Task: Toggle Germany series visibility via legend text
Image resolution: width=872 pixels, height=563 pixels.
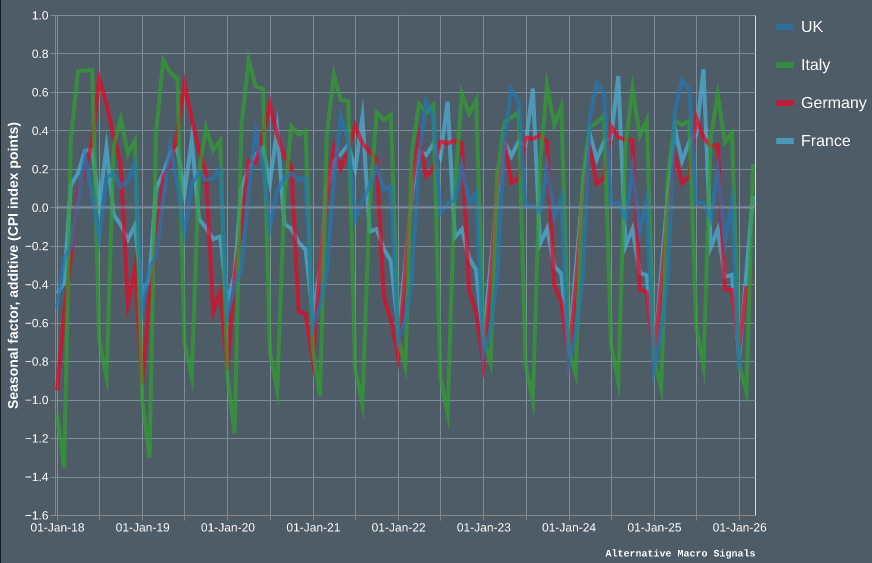Action: pyautogui.click(x=833, y=103)
